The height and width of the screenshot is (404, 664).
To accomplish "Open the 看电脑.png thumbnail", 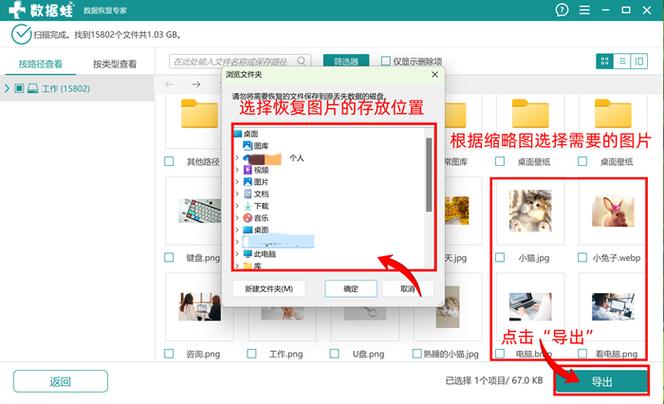I will coord(613,306).
